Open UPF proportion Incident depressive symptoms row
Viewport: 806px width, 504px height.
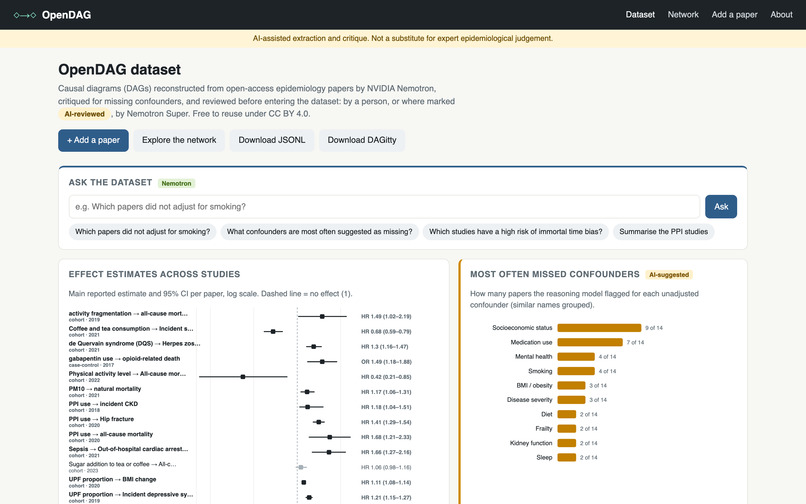click(240, 497)
